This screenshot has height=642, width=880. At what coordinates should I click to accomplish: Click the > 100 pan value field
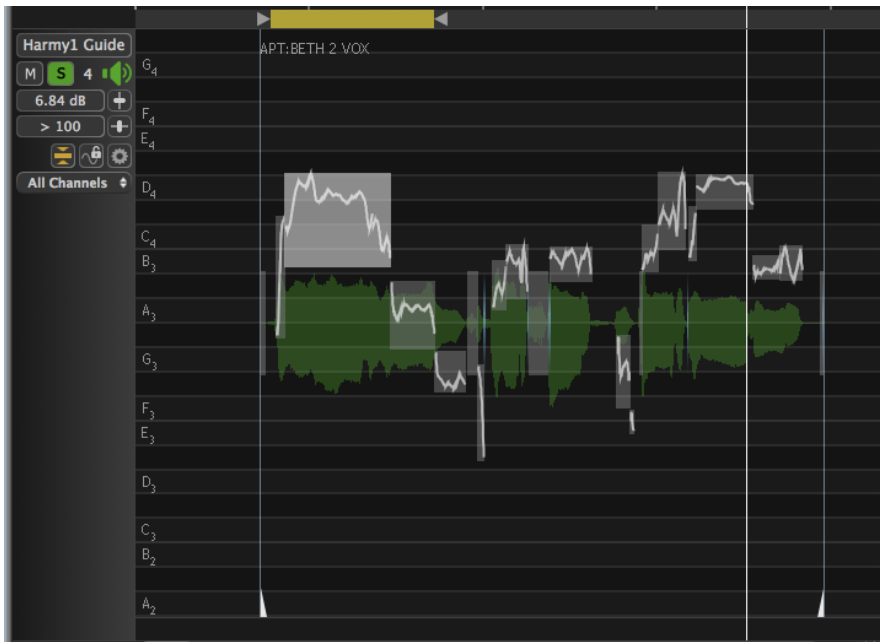point(61,126)
